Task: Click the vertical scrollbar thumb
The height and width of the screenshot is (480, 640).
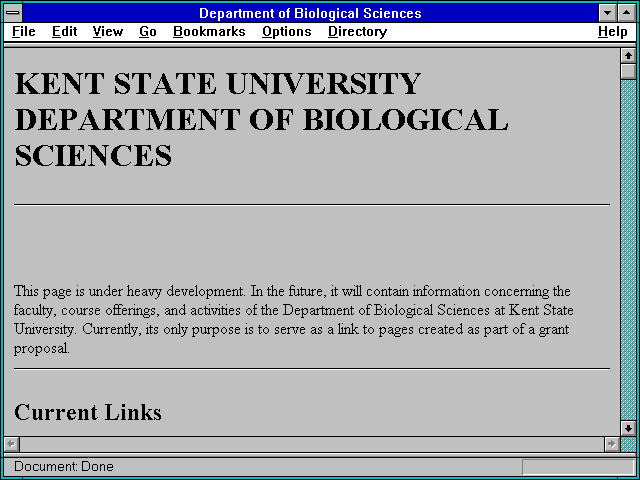Action: click(x=628, y=71)
